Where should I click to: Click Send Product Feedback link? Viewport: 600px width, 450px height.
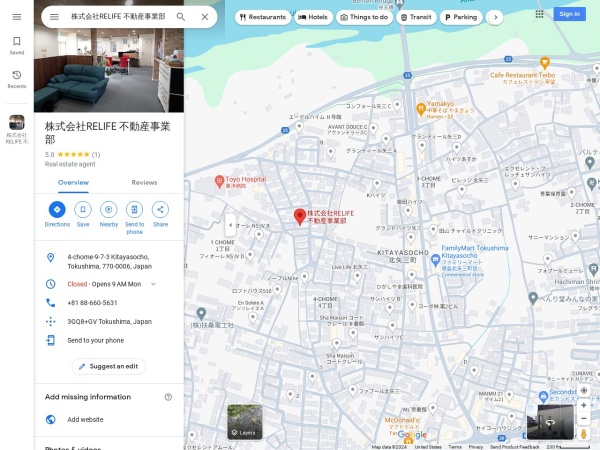(515, 447)
